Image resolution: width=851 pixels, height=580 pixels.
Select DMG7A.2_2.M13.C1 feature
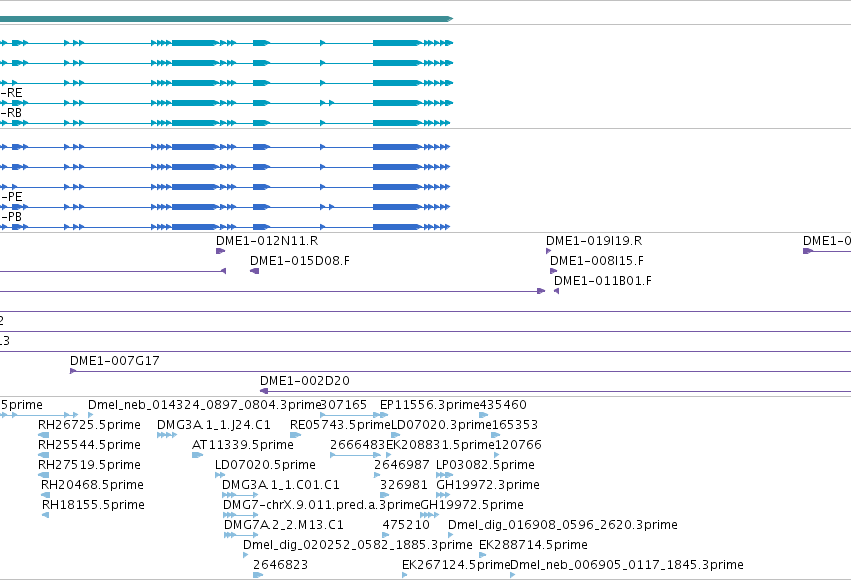pyautogui.click(x=283, y=525)
